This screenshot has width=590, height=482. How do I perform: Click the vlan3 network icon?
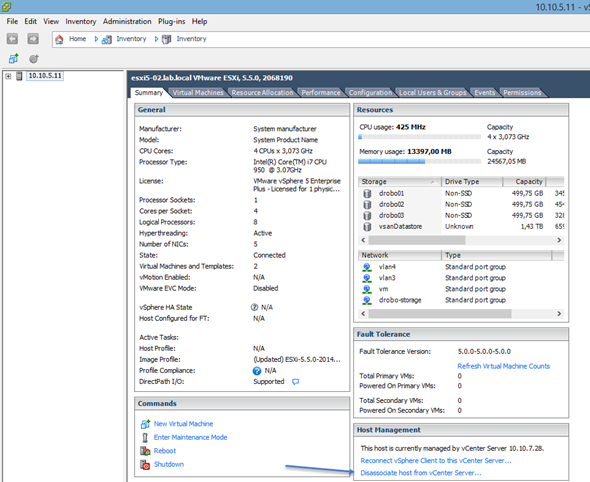tap(366, 278)
